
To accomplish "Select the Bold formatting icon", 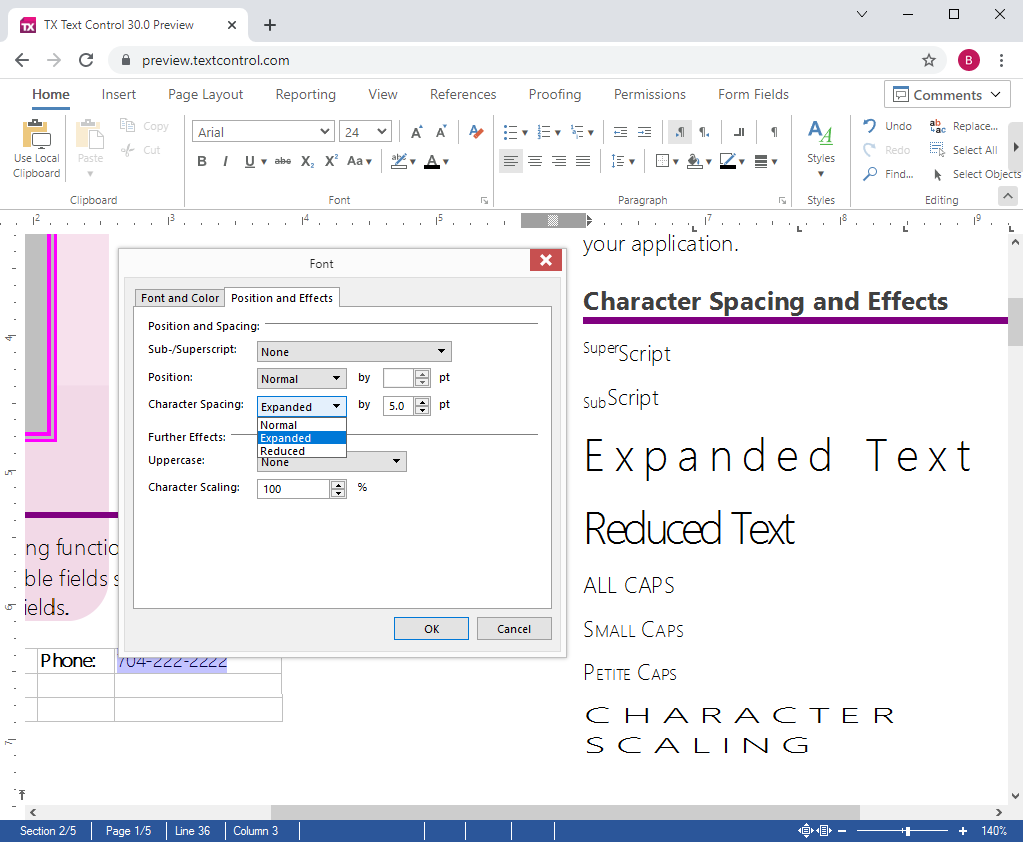I will coord(202,161).
